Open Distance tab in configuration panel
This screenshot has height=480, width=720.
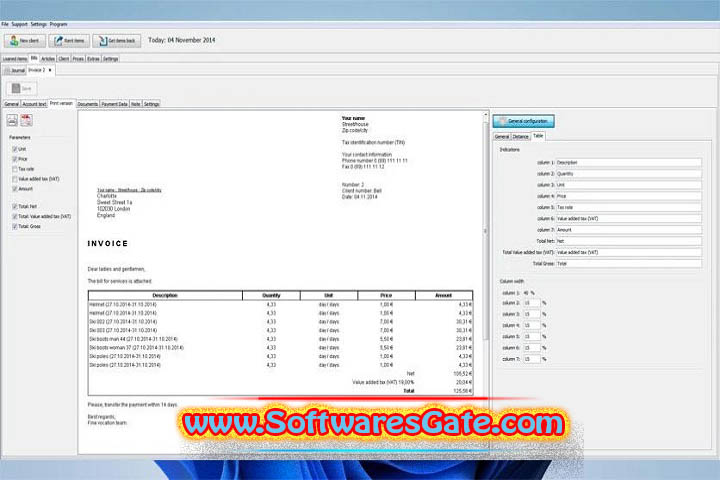pyautogui.click(x=521, y=137)
